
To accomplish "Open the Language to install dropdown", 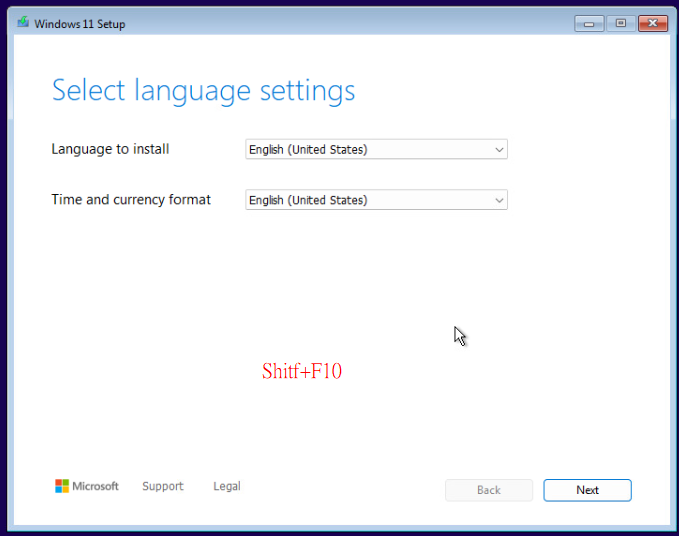I will point(376,149).
